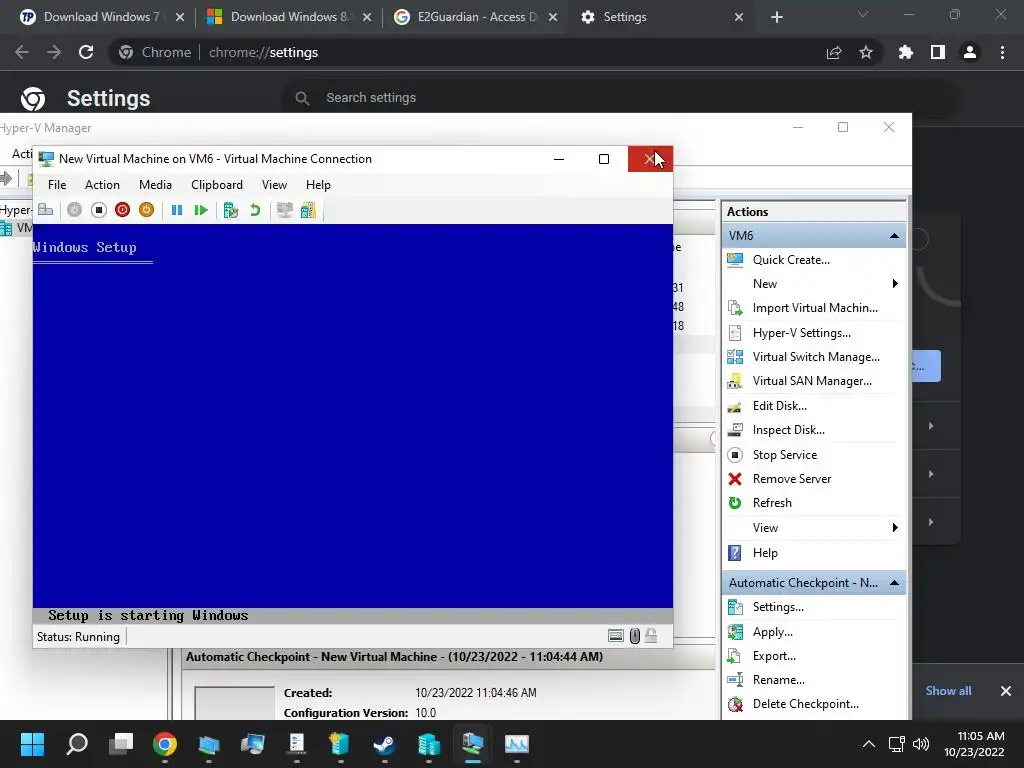Click the Rename checkpoint action
The image size is (1024, 768).
point(778,680)
